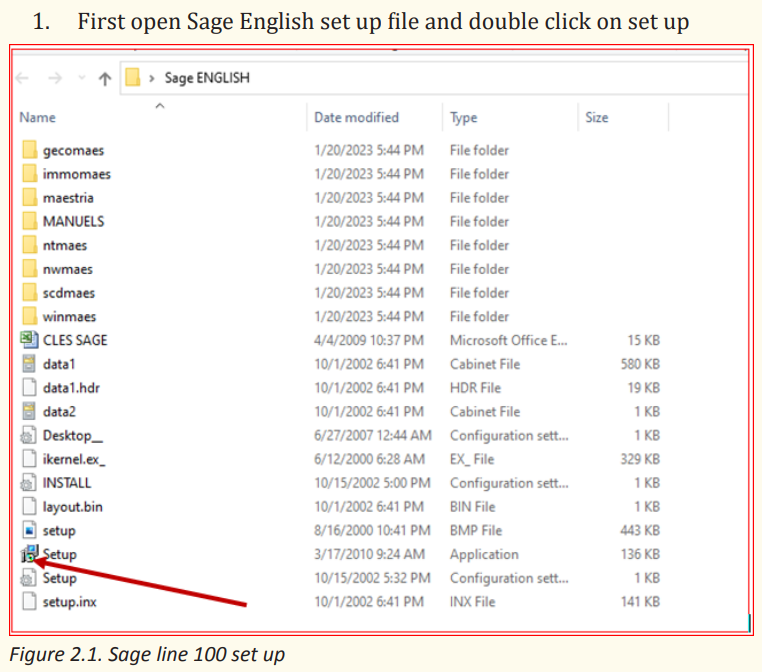Select the setup.inx file name
The width and height of the screenshot is (762, 672).
click(x=69, y=602)
